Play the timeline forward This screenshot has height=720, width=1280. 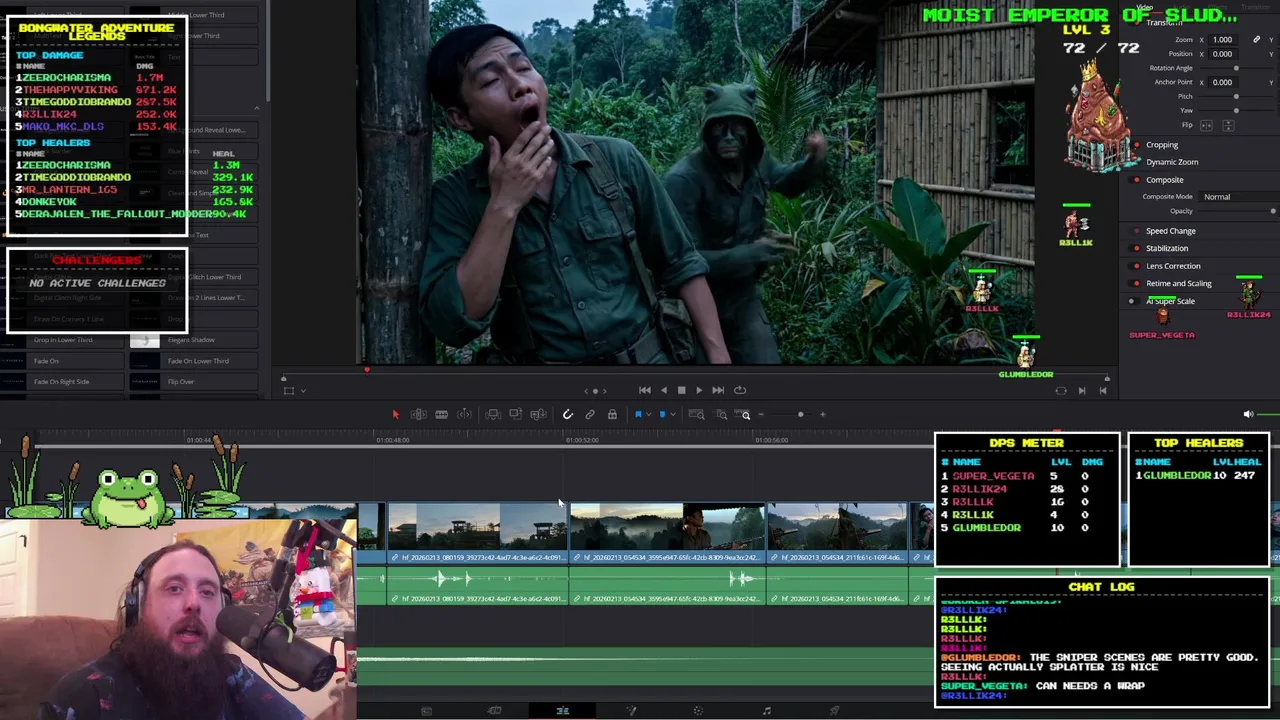pos(699,390)
